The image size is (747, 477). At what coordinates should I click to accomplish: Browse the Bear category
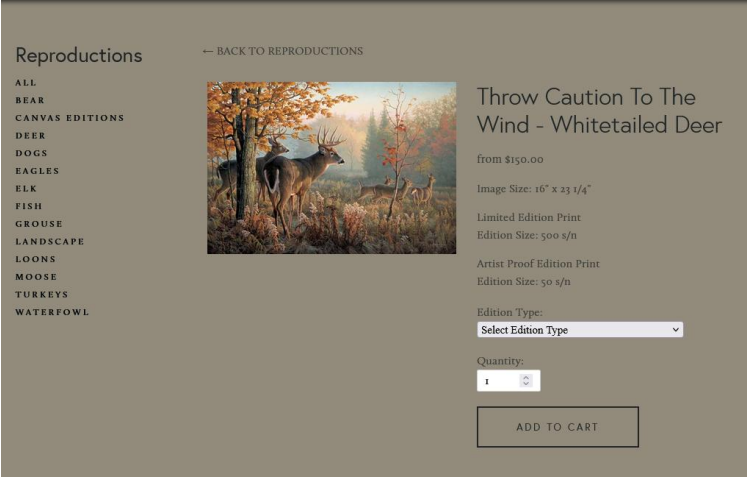click(30, 101)
